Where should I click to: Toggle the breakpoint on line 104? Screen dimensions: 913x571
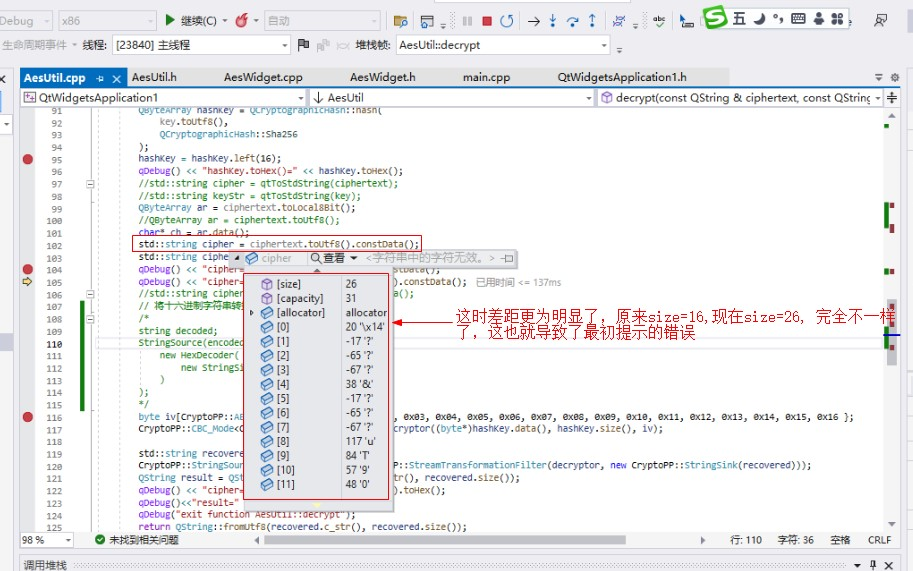27,269
